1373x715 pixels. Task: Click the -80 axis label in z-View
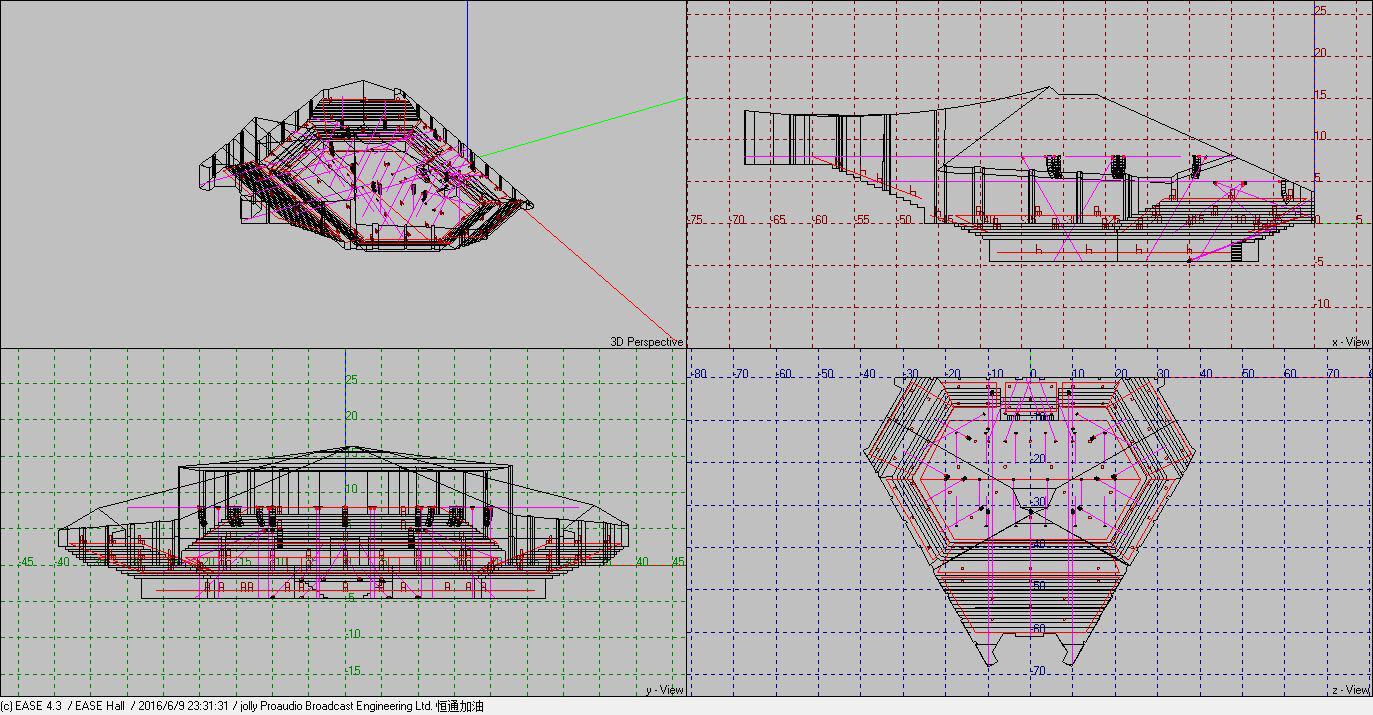699,374
